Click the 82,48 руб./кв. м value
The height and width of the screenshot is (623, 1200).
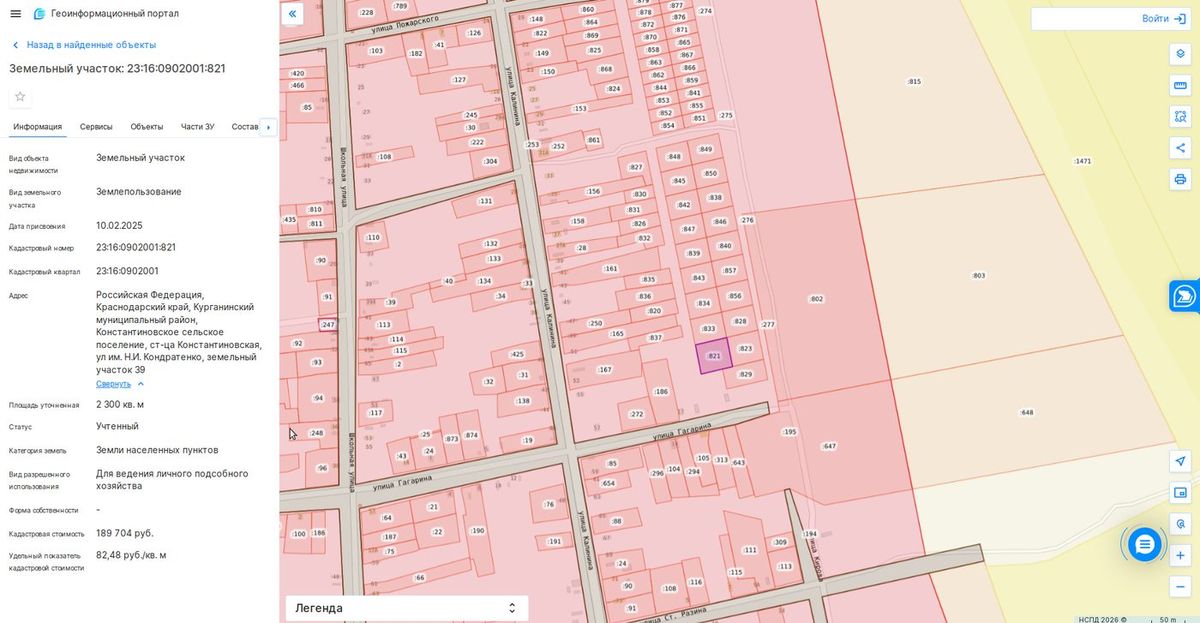(131, 555)
